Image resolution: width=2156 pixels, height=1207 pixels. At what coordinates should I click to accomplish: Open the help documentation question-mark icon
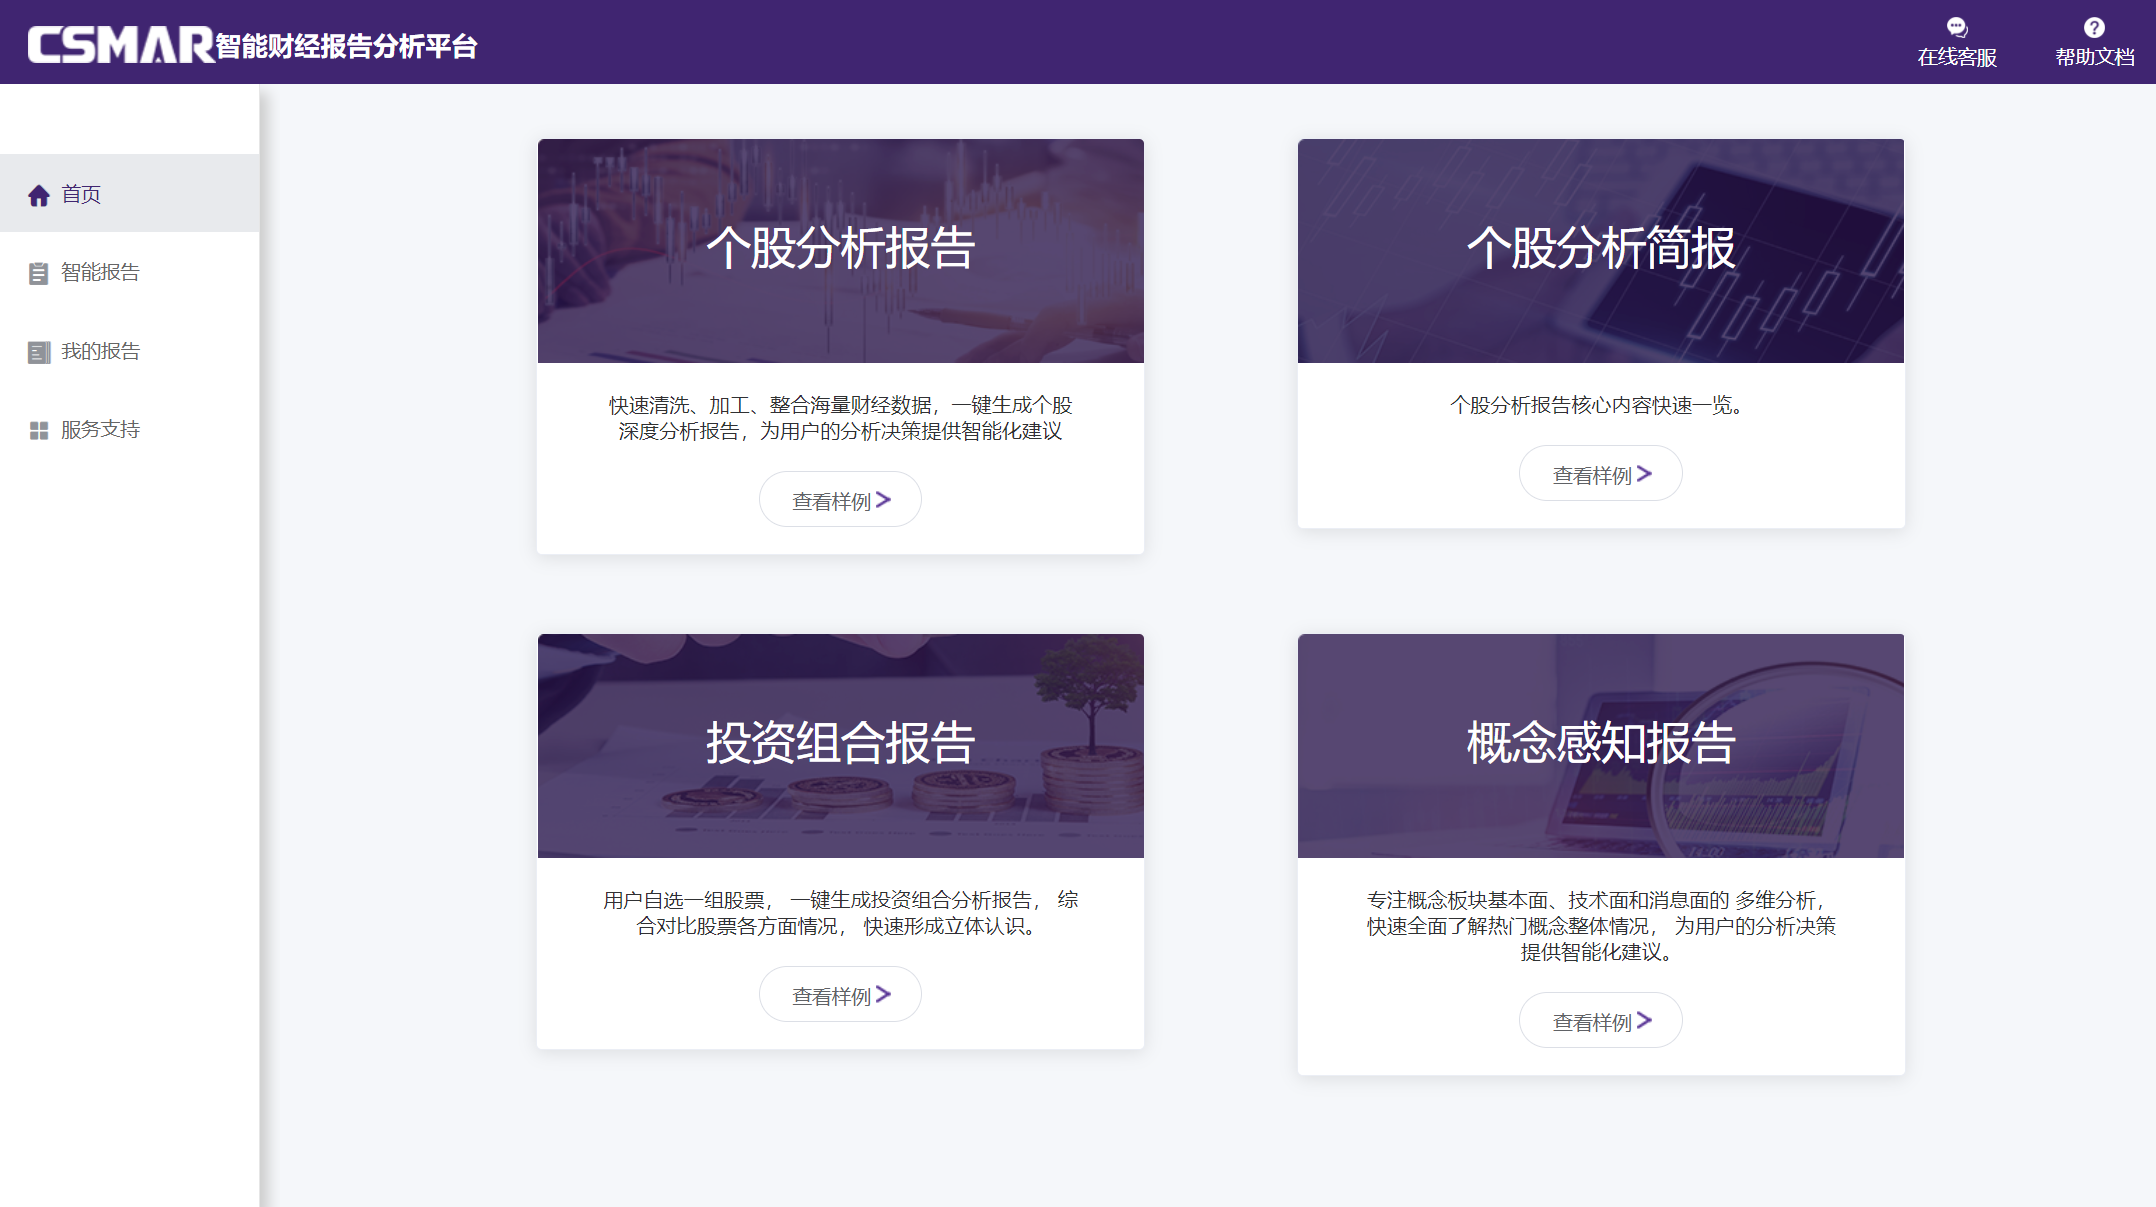[2094, 27]
